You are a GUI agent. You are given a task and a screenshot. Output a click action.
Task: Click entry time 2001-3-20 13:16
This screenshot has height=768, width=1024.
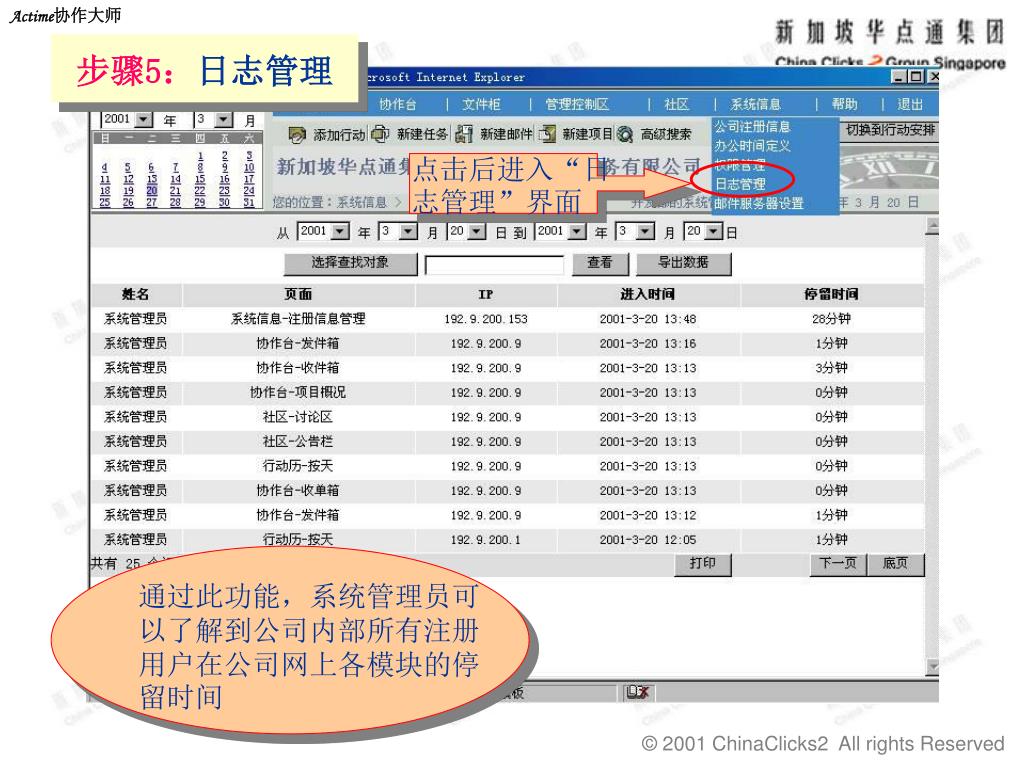[648, 344]
